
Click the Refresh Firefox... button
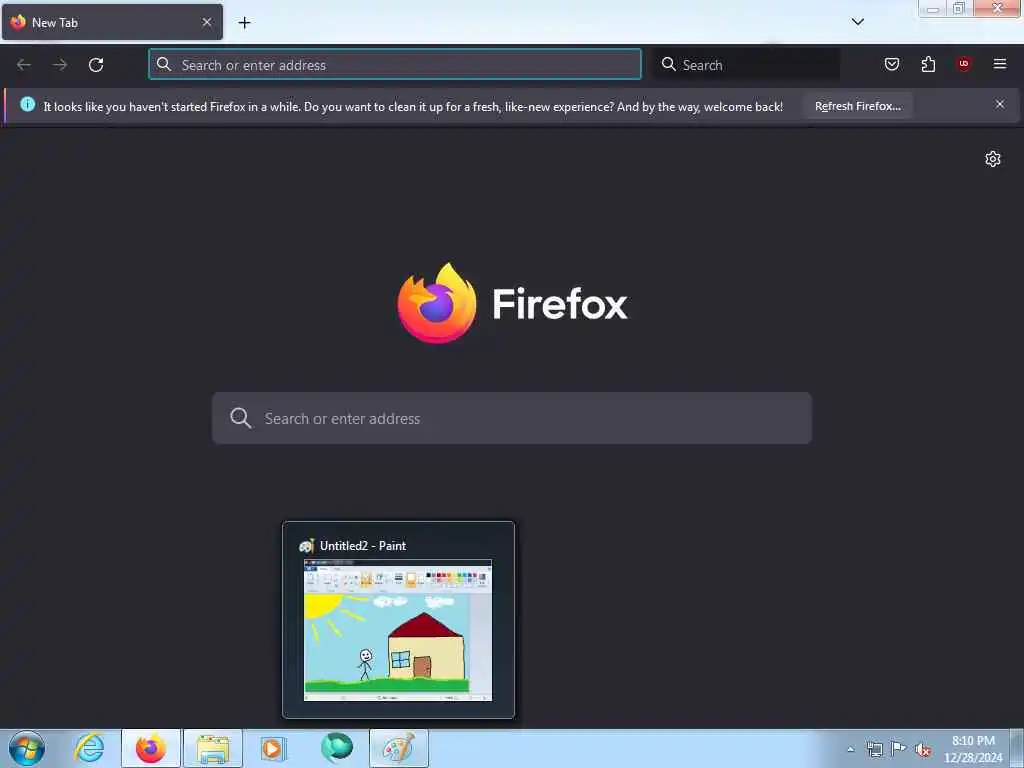point(857,106)
